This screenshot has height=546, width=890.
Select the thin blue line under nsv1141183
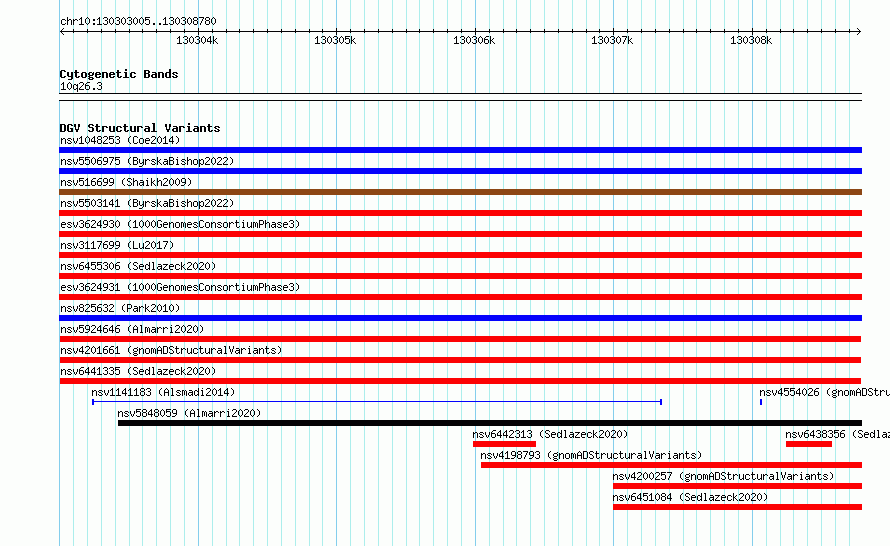[x=377, y=402]
